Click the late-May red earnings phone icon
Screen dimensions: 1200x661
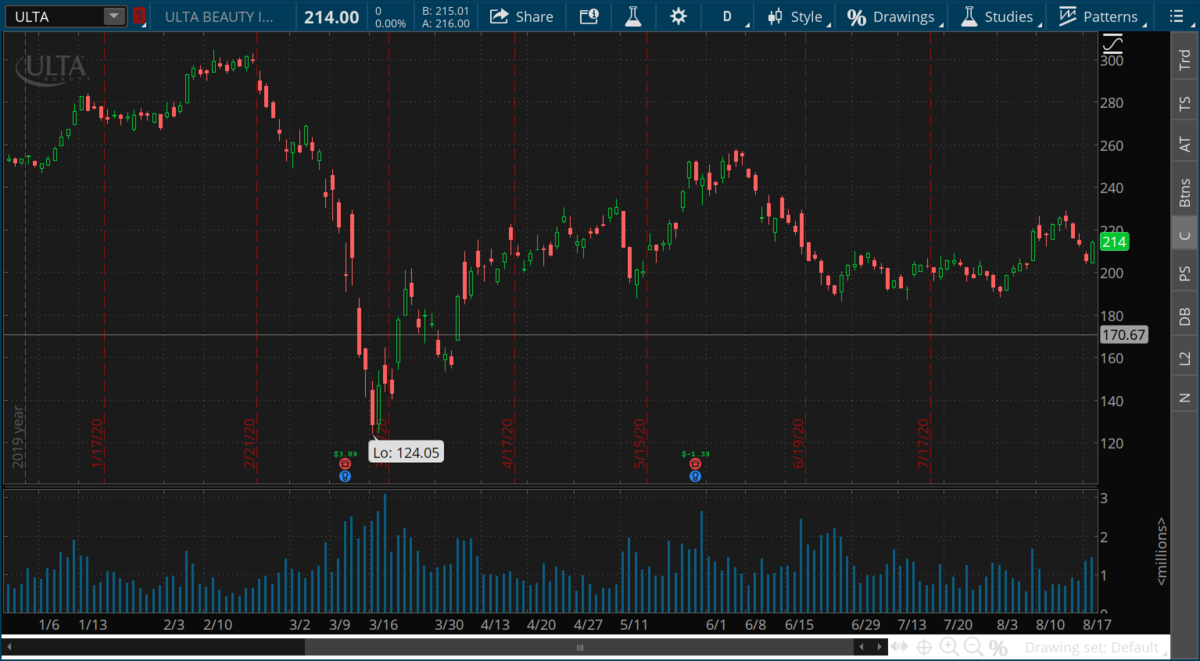694,465
